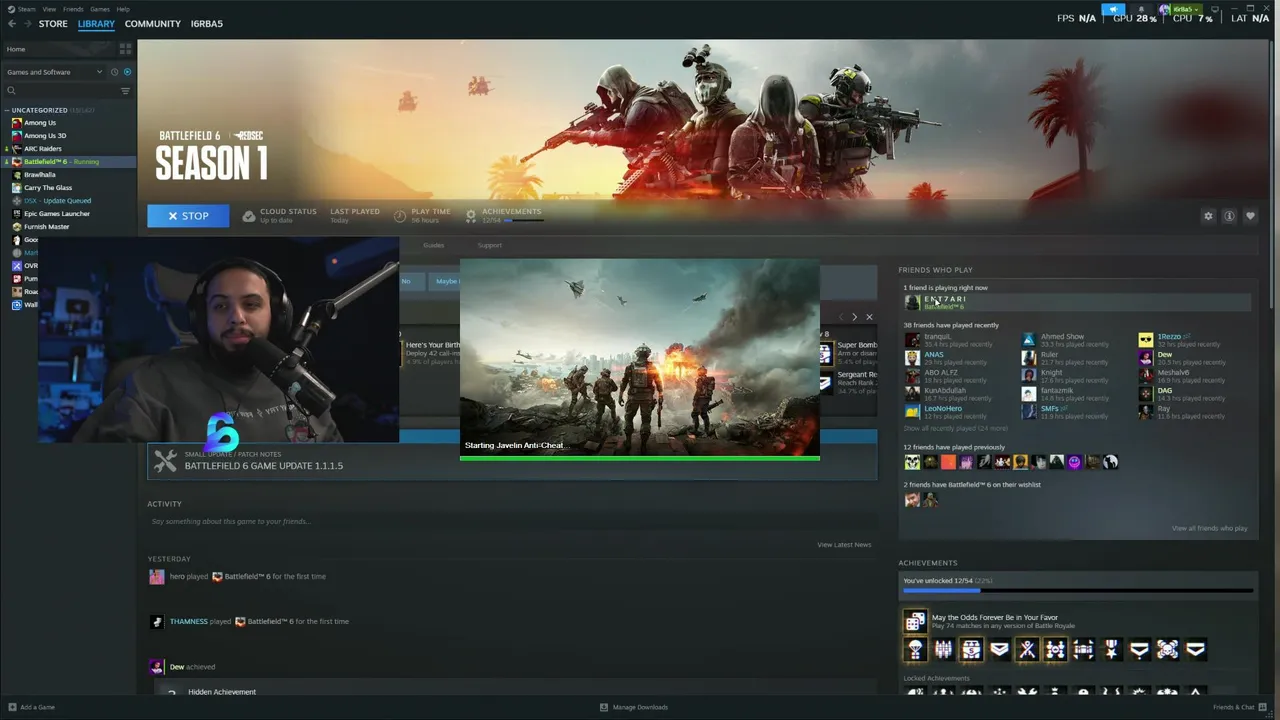1280x720 pixels.
Task: Open the View menu
Action: point(49,9)
